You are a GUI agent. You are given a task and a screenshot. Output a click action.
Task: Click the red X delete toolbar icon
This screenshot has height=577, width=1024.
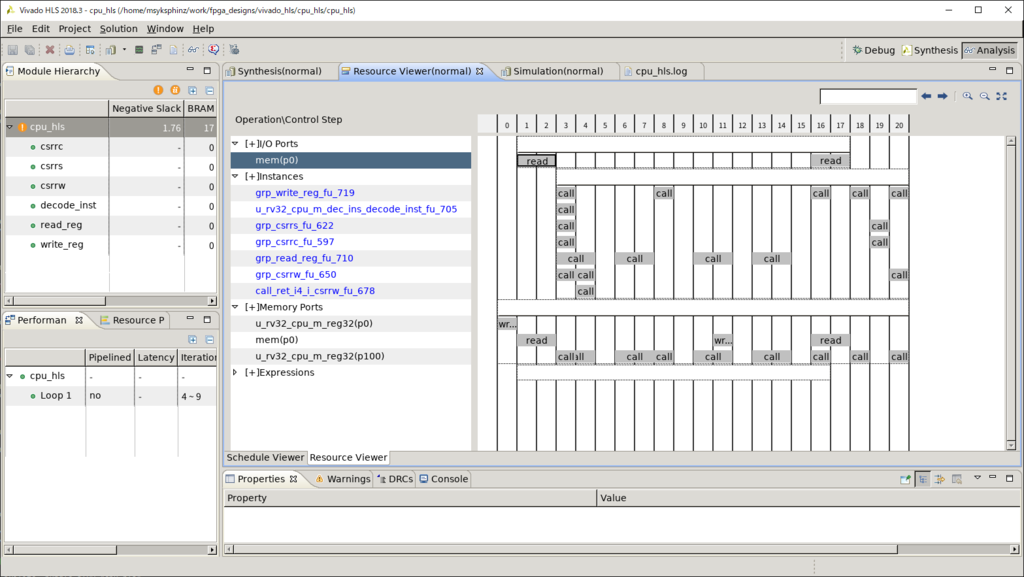(x=50, y=50)
